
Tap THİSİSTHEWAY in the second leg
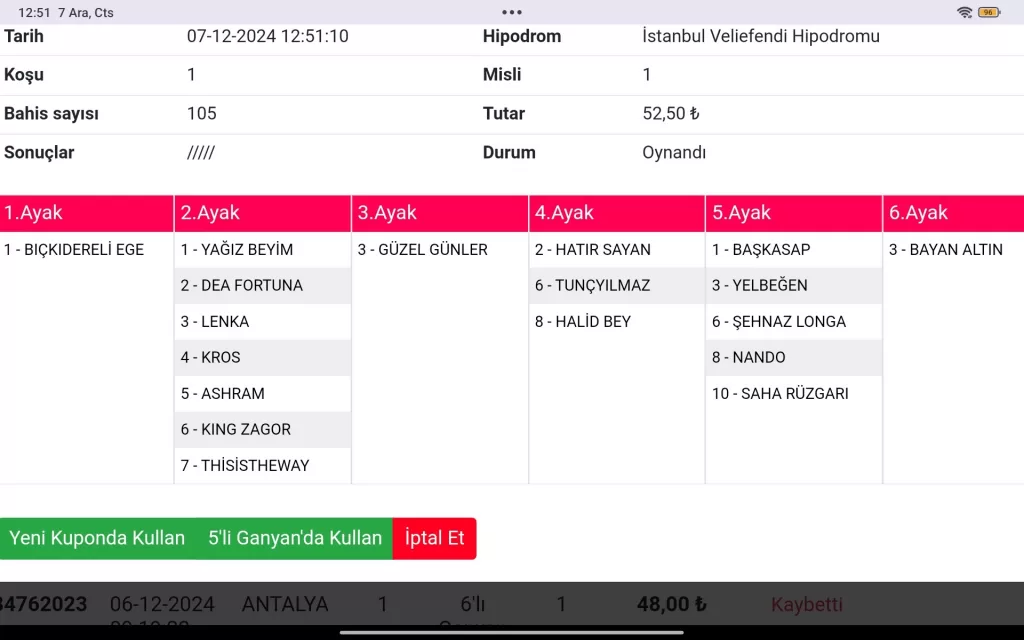click(262, 466)
